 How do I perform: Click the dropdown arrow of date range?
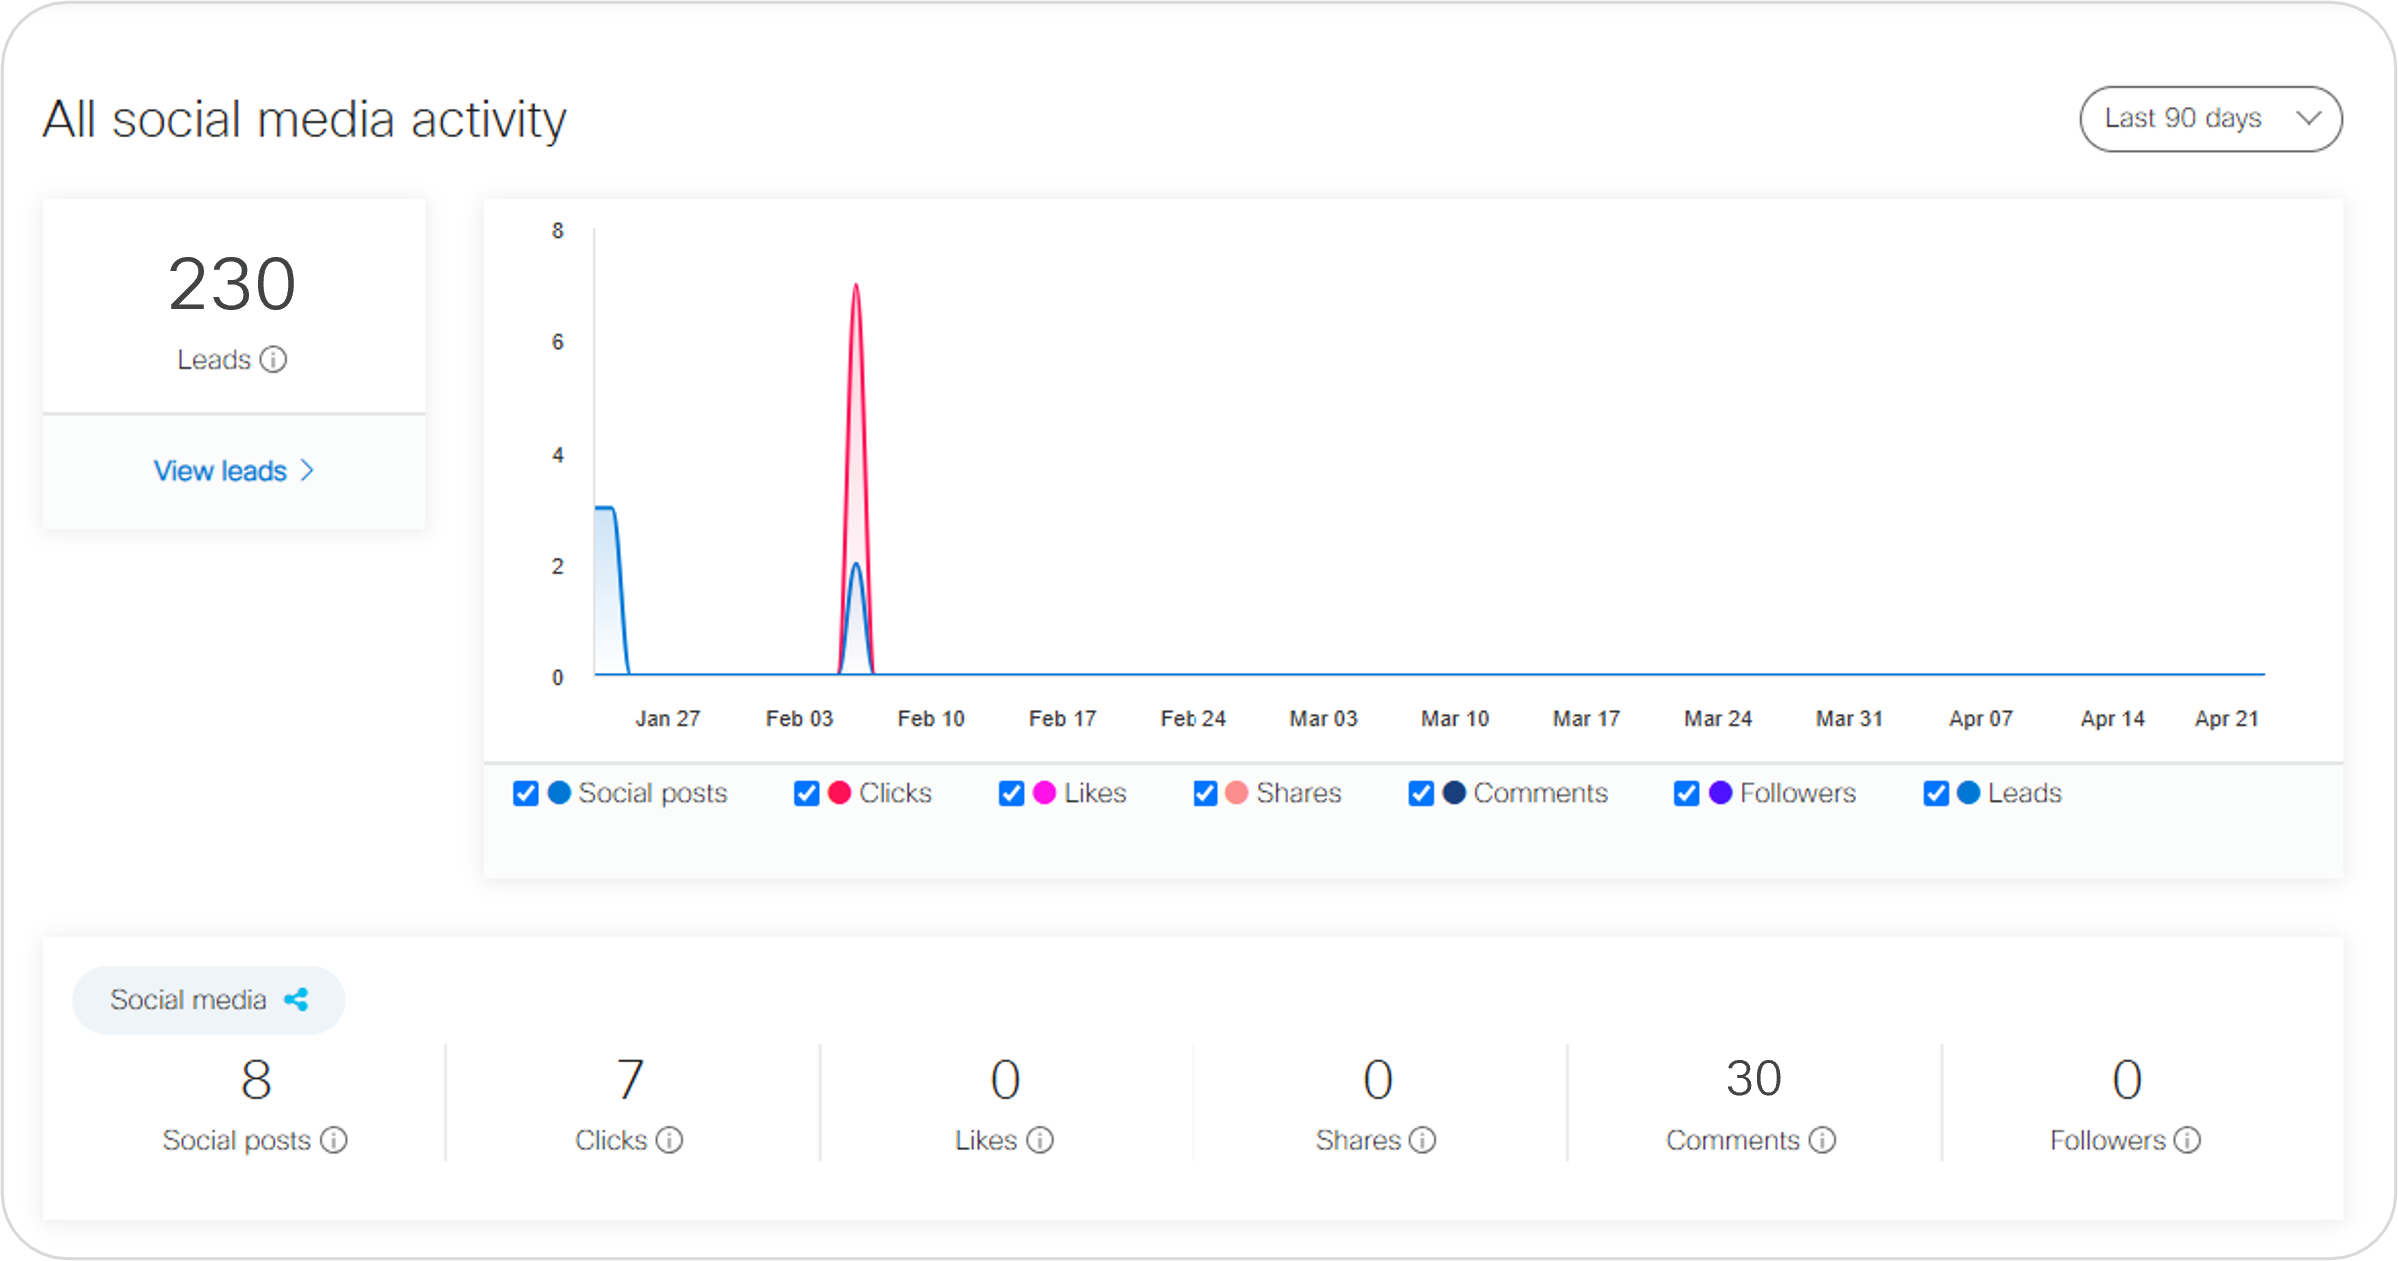(x=2308, y=119)
